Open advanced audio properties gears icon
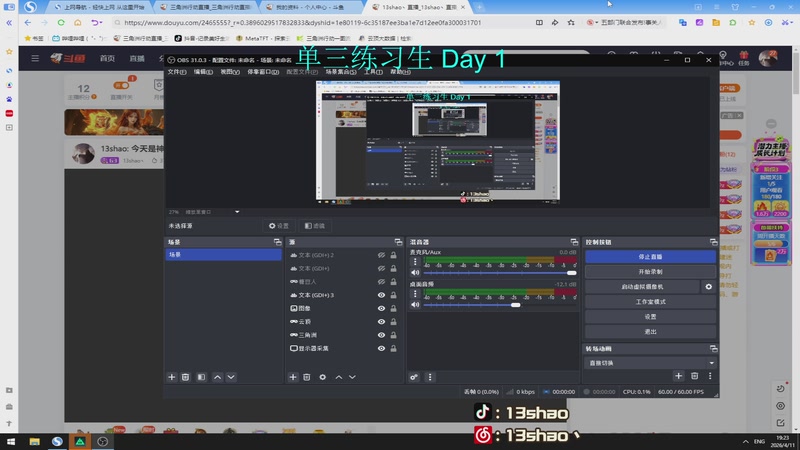800x450 pixels. point(414,377)
